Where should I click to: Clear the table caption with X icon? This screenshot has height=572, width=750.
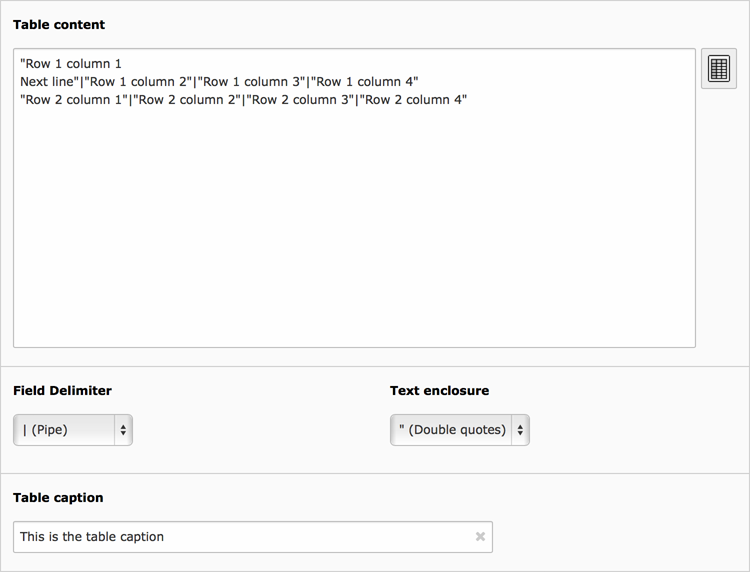coord(480,537)
